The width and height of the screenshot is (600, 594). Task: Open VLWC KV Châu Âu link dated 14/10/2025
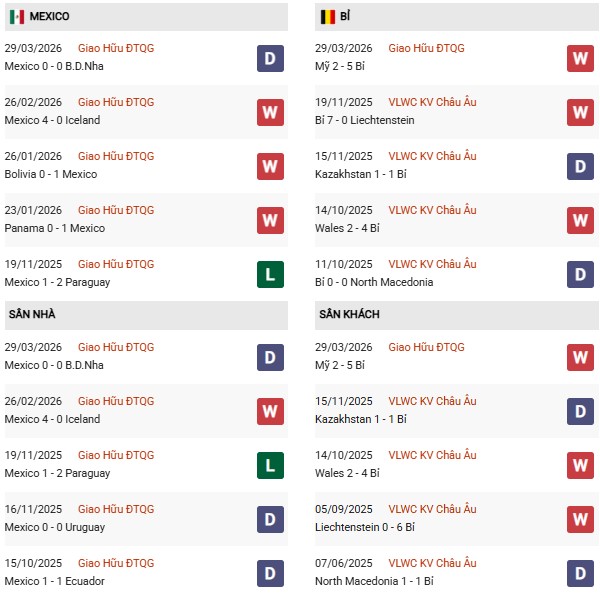click(x=432, y=210)
